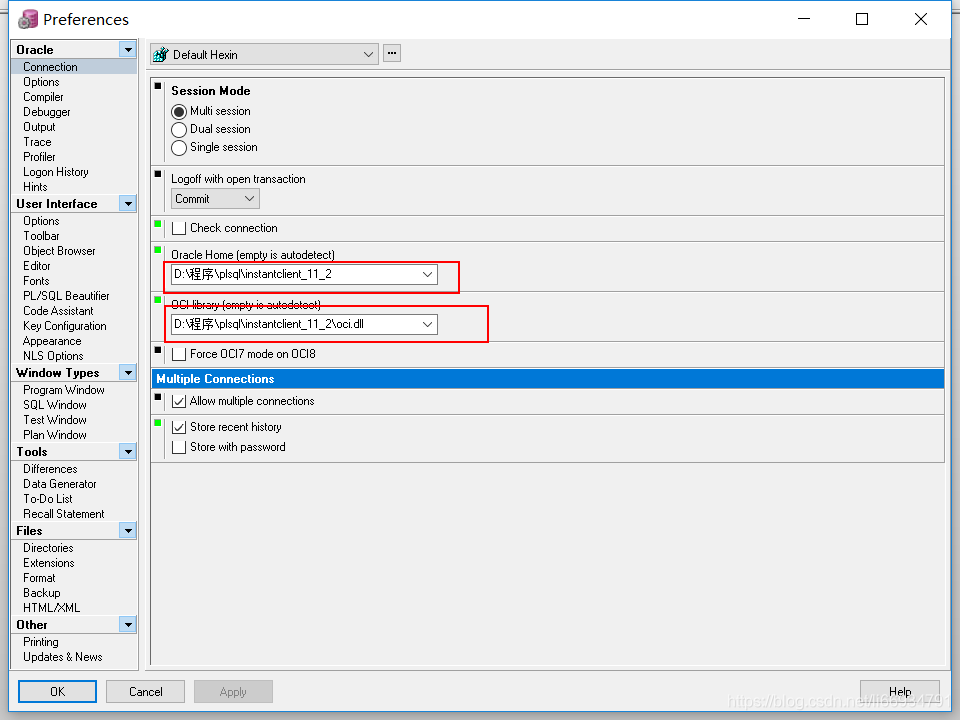Select Dual session radio button

click(179, 130)
